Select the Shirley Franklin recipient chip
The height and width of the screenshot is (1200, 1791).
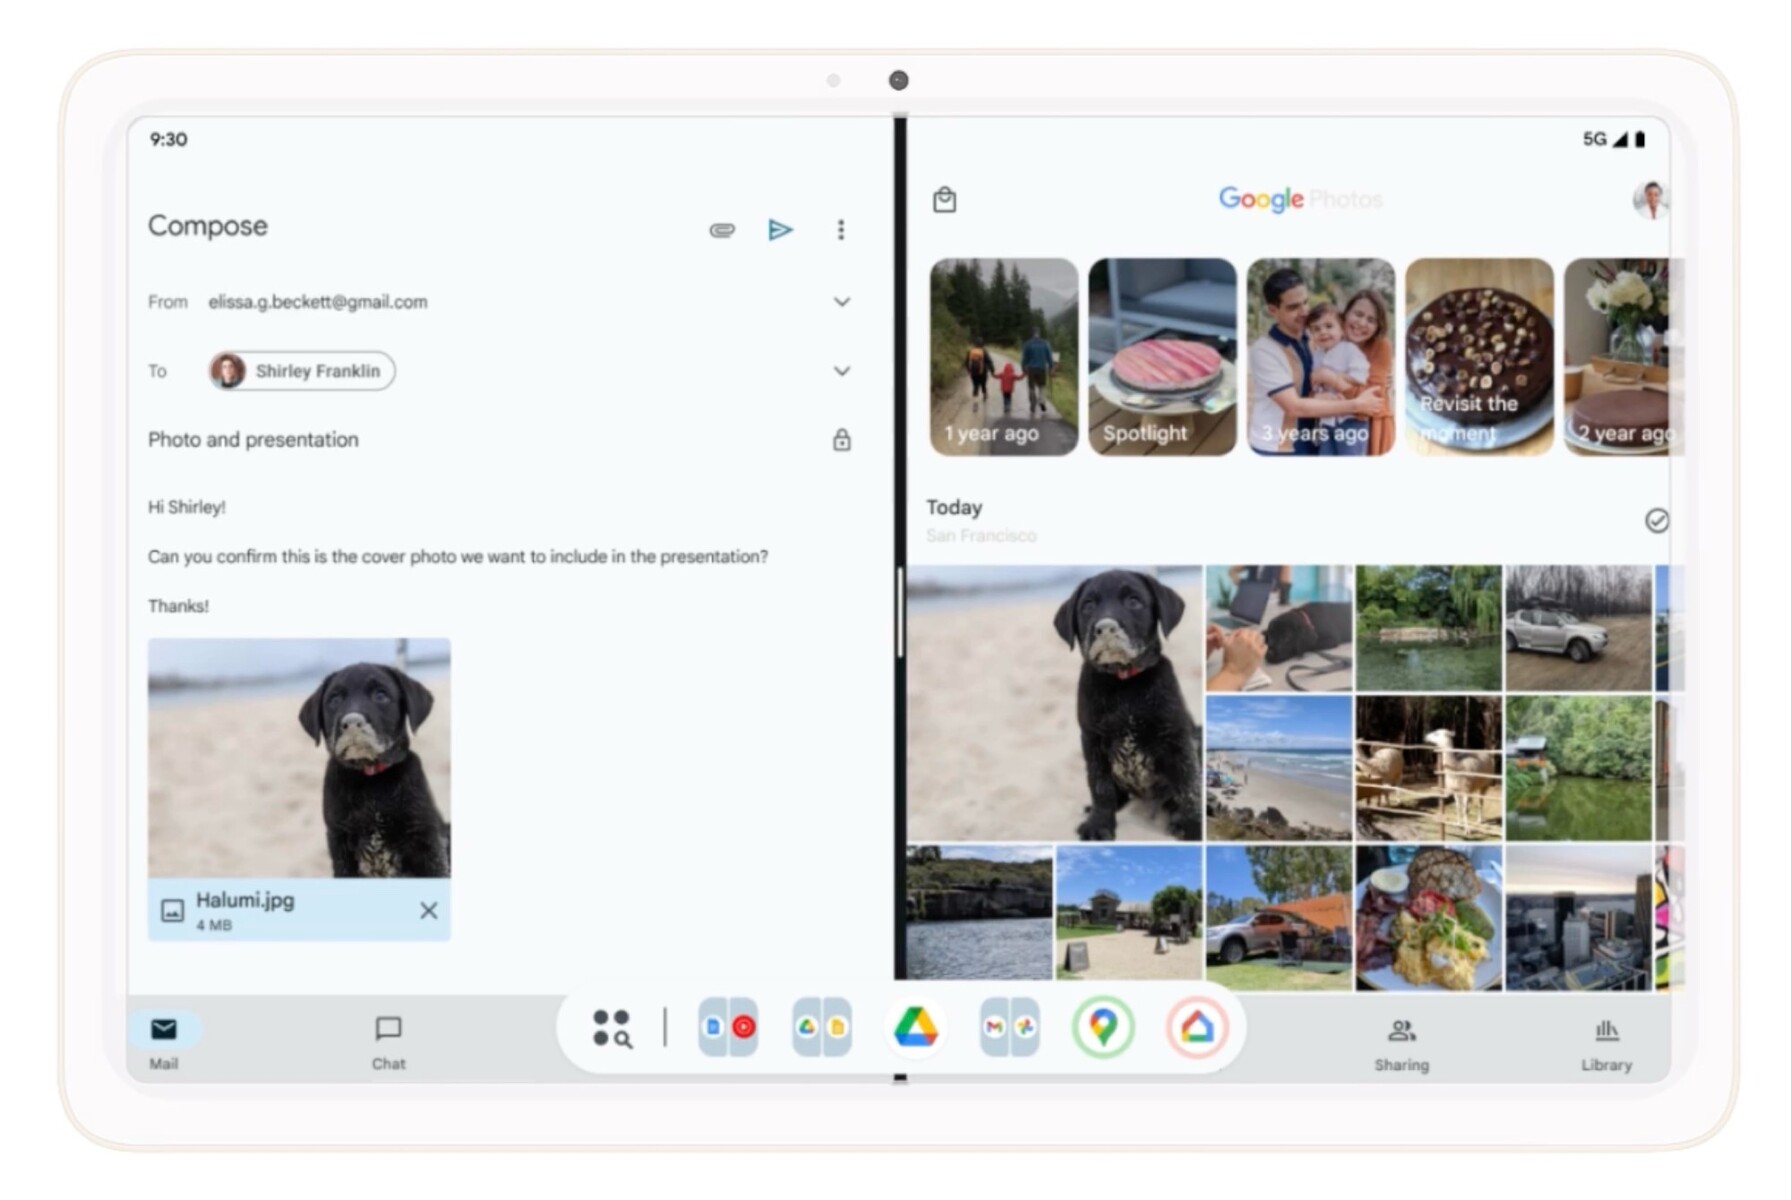302,371
